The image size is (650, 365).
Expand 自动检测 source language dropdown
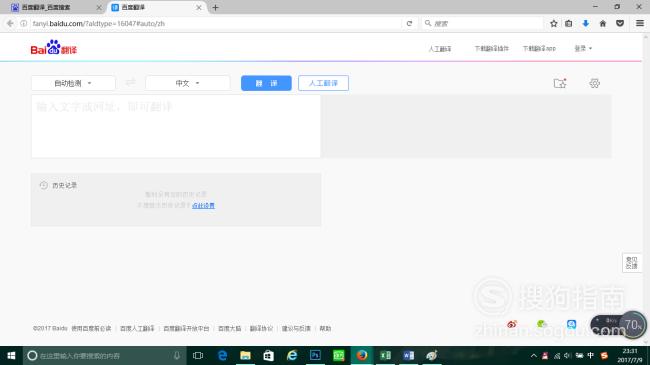pos(73,83)
